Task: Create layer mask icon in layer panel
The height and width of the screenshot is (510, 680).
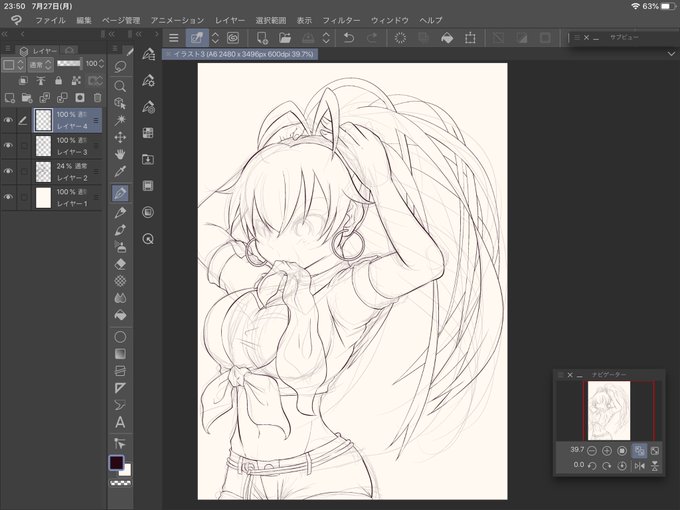Action: 80,98
